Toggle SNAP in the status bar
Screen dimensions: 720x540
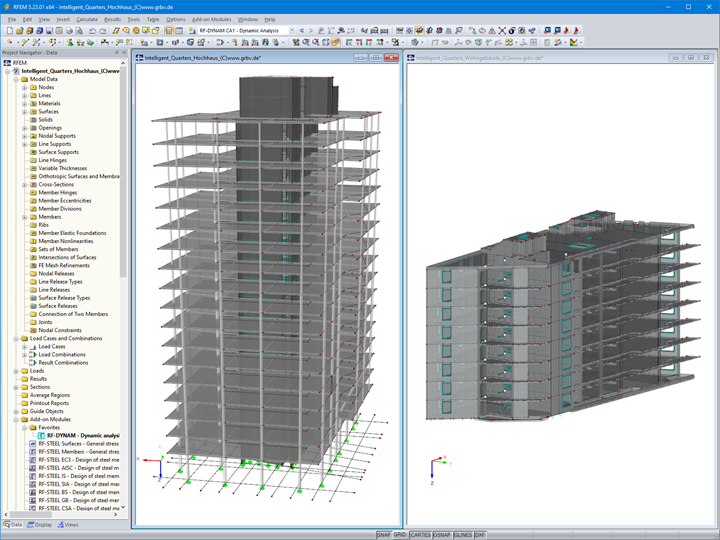pos(384,535)
